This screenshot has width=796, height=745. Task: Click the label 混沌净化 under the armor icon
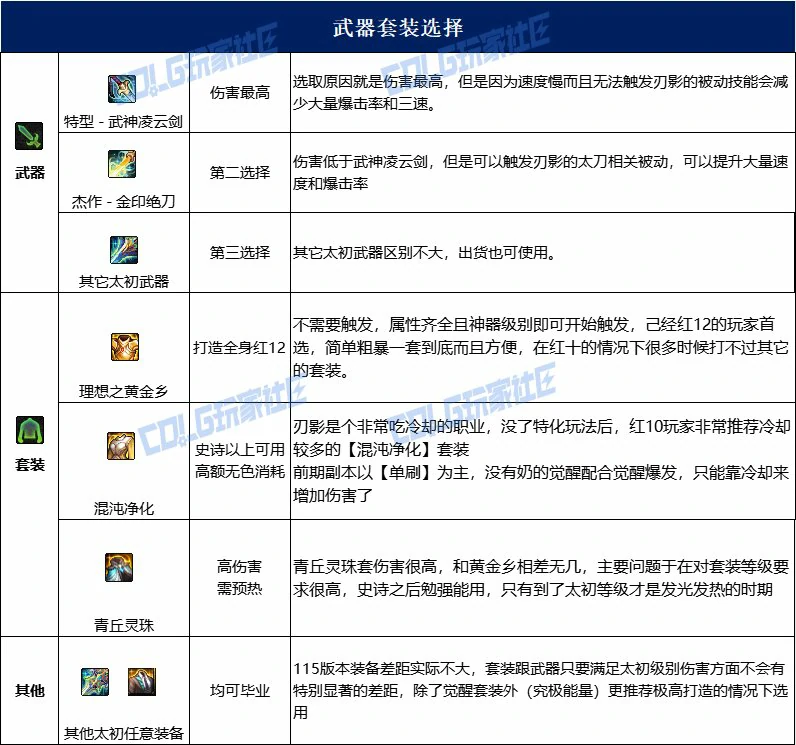click(x=124, y=509)
